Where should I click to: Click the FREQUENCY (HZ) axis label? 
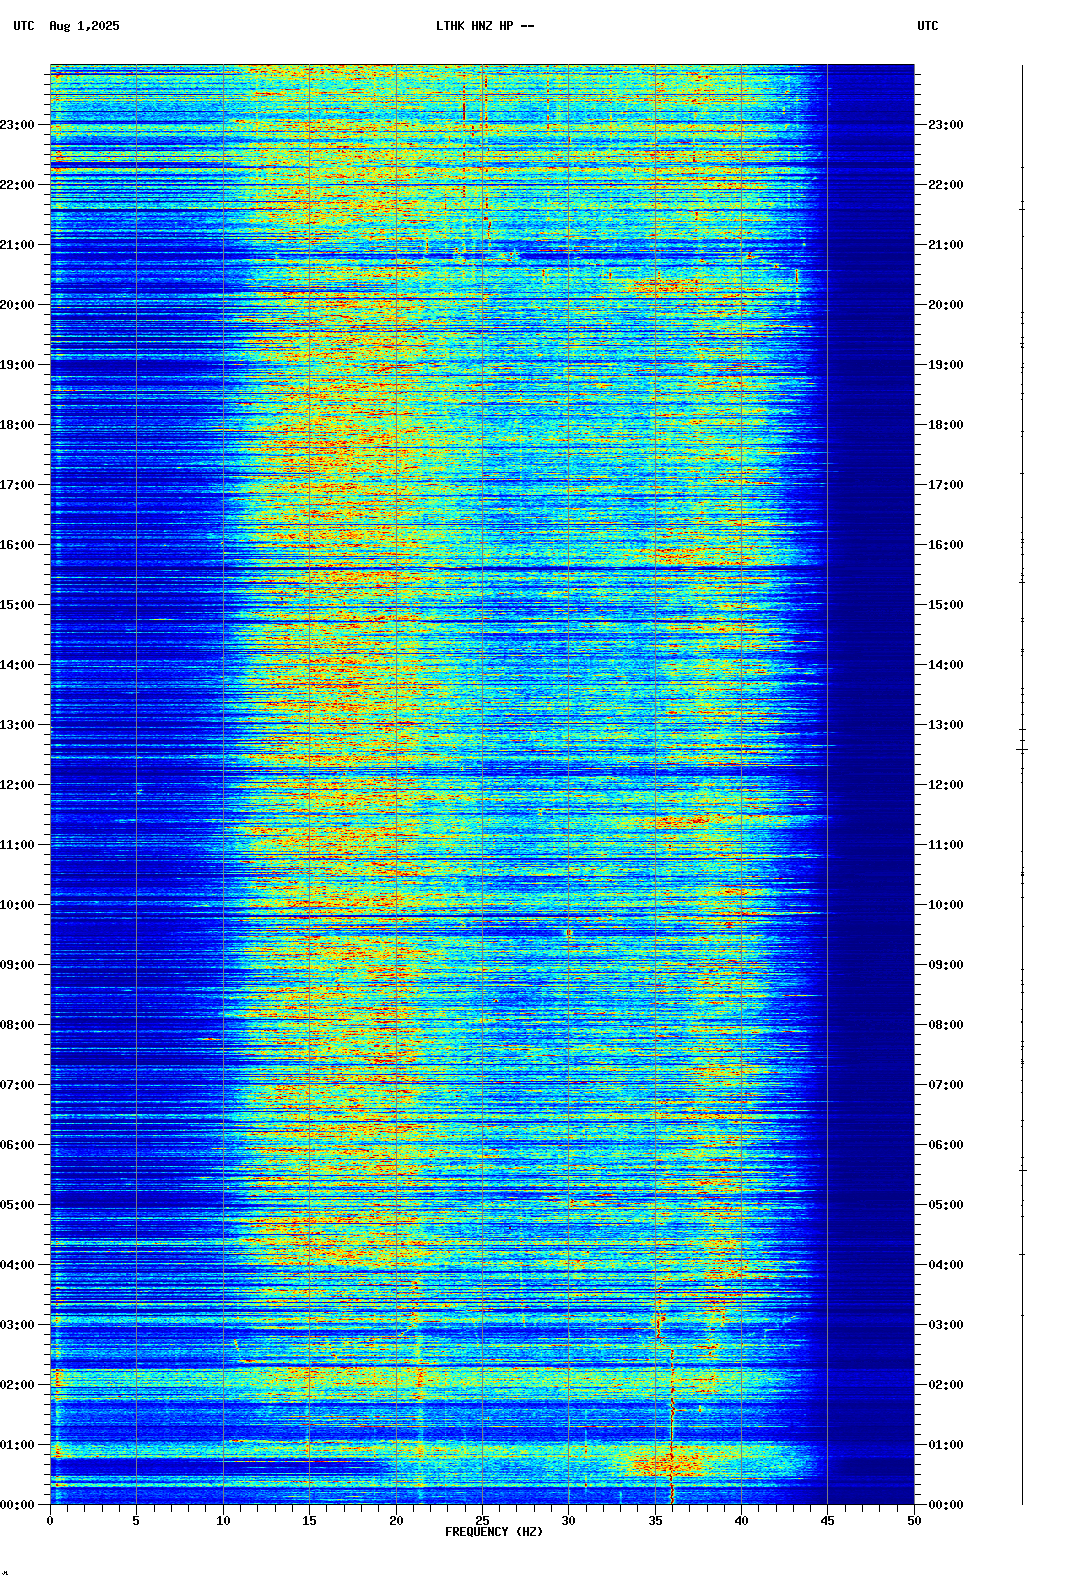point(494,1532)
